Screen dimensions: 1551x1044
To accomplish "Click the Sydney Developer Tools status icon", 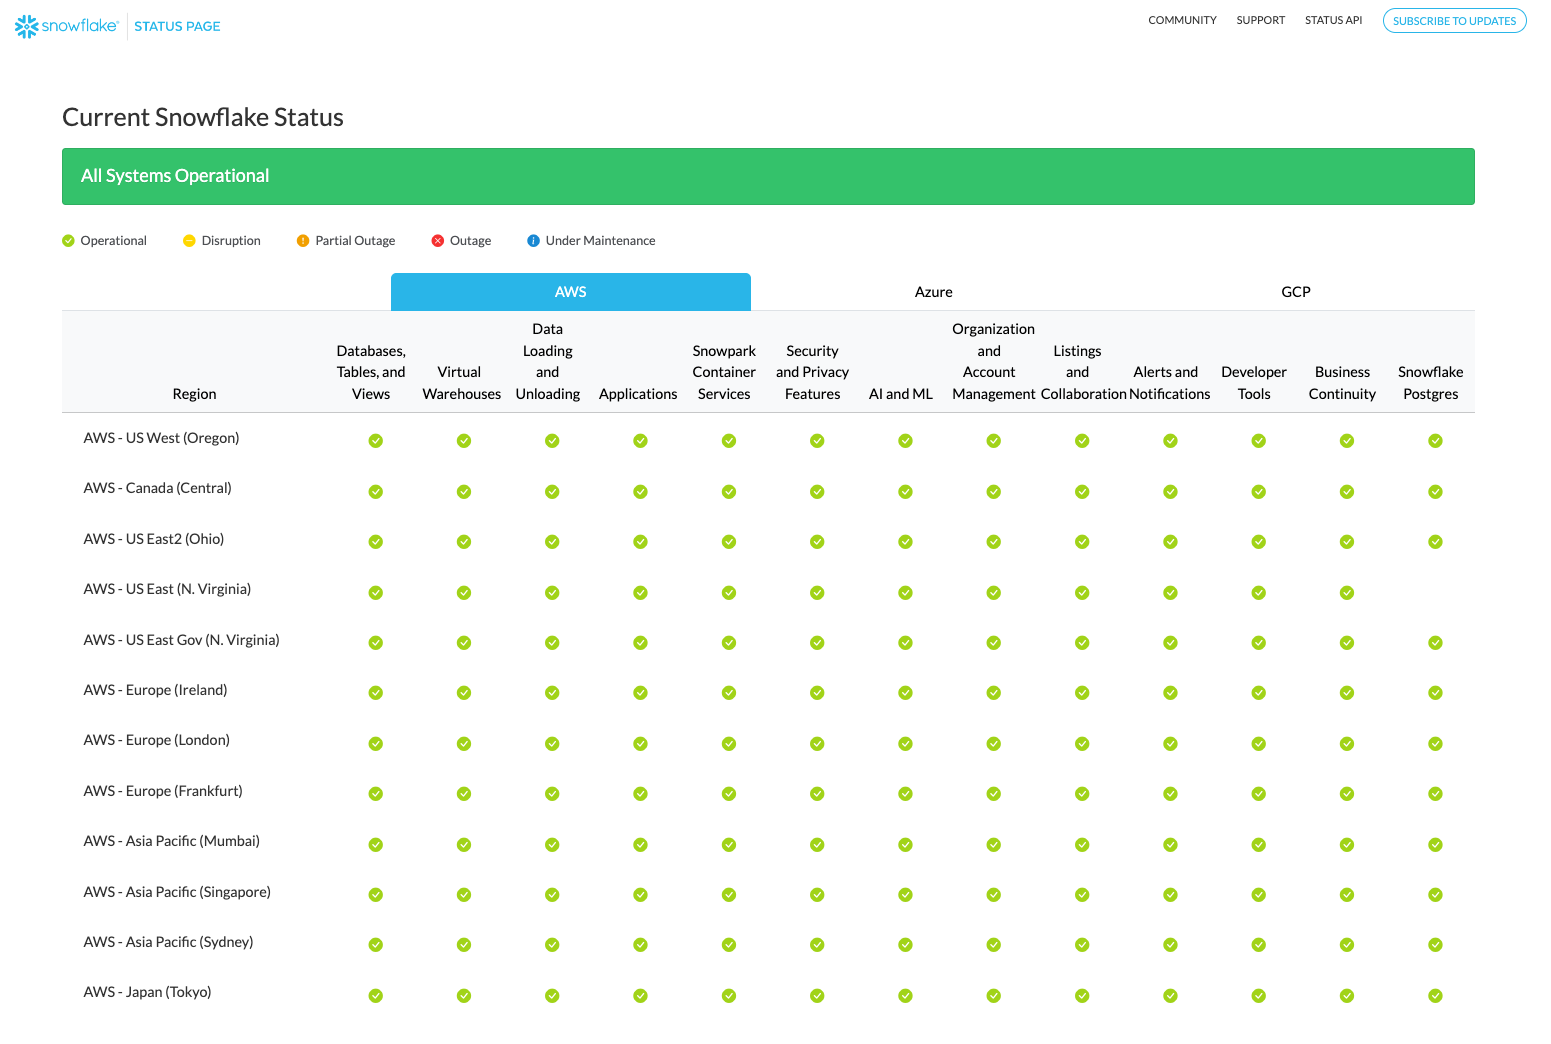I will [x=1259, y=945].
